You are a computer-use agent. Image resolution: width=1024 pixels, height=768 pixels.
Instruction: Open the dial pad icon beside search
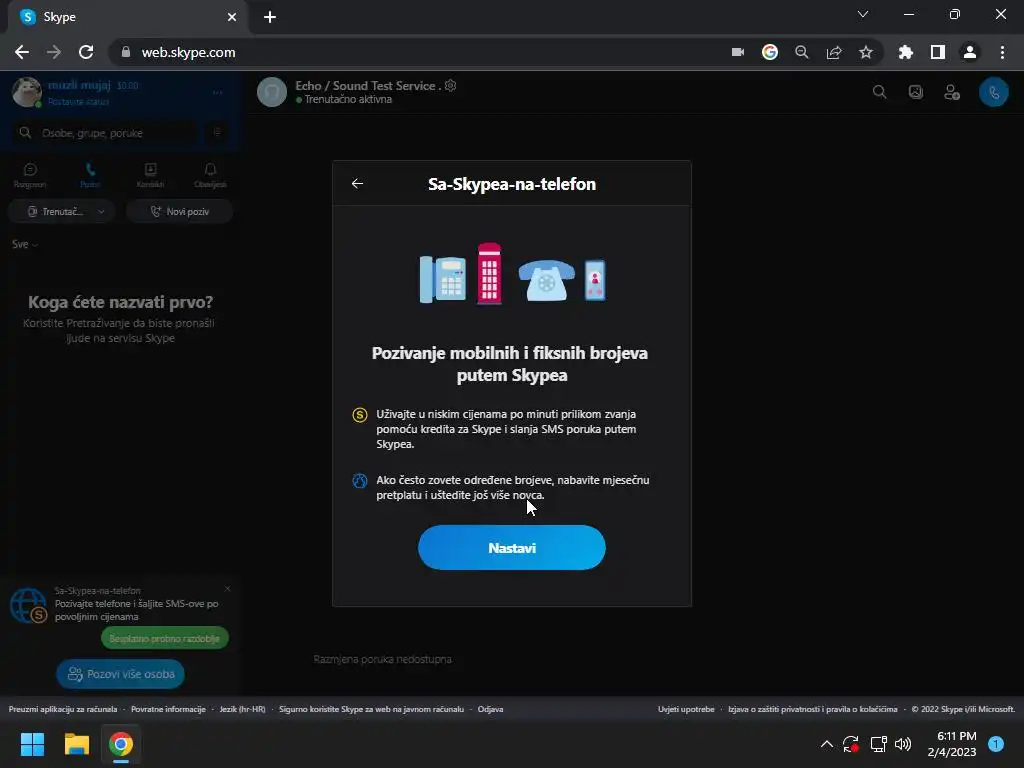217,133
